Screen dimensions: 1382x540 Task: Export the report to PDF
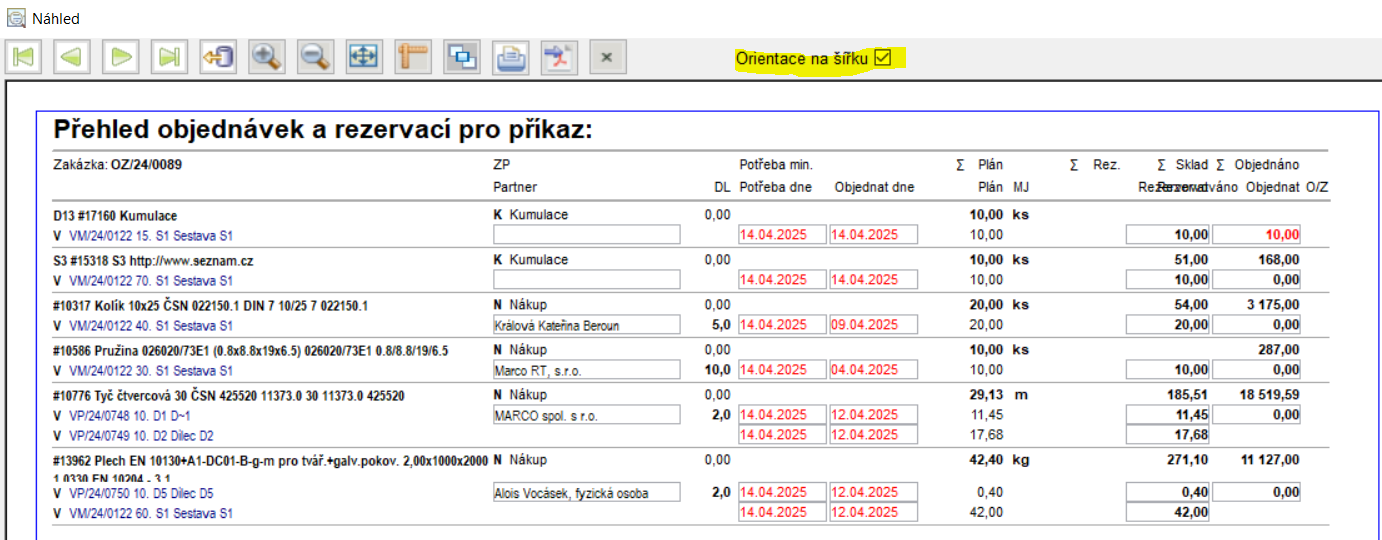[560, 57]
